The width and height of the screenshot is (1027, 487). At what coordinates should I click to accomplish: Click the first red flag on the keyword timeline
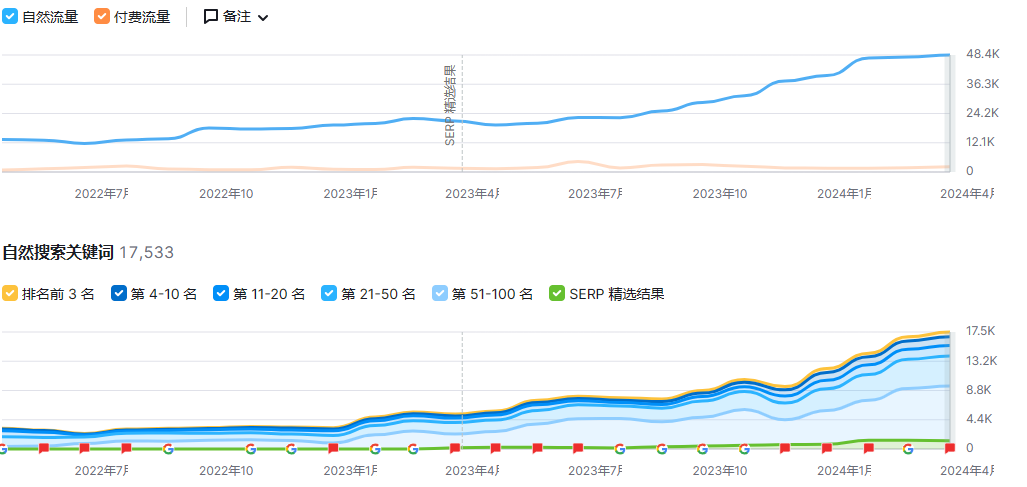point(44,449)
